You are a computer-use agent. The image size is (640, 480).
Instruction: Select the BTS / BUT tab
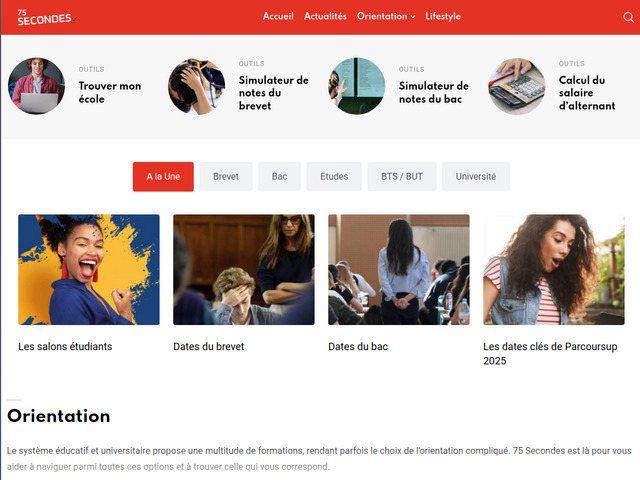tap(402, 177)
